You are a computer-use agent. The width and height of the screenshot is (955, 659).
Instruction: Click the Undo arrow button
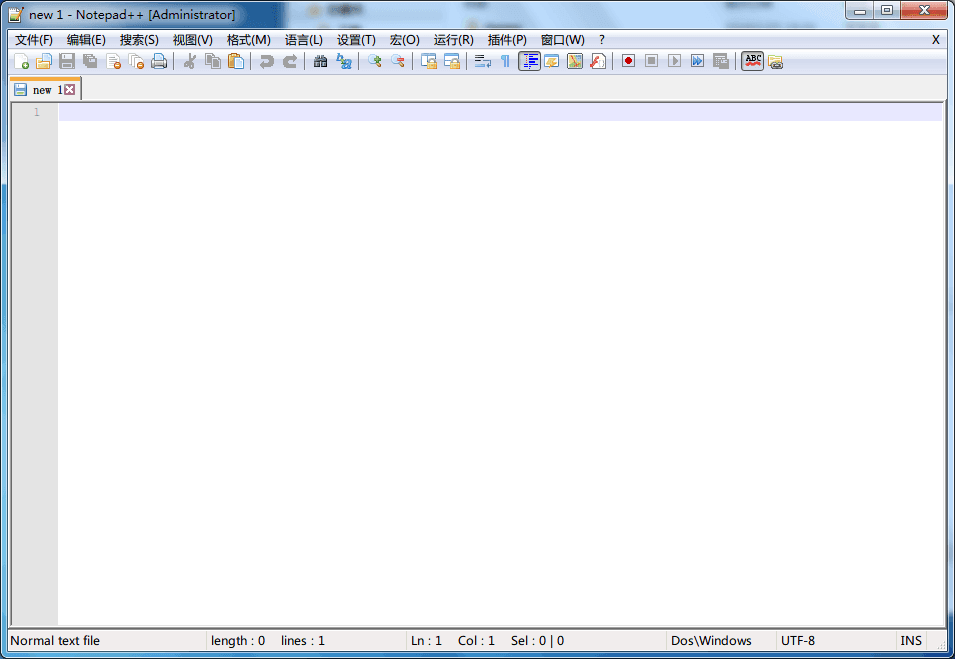[263, 61]
